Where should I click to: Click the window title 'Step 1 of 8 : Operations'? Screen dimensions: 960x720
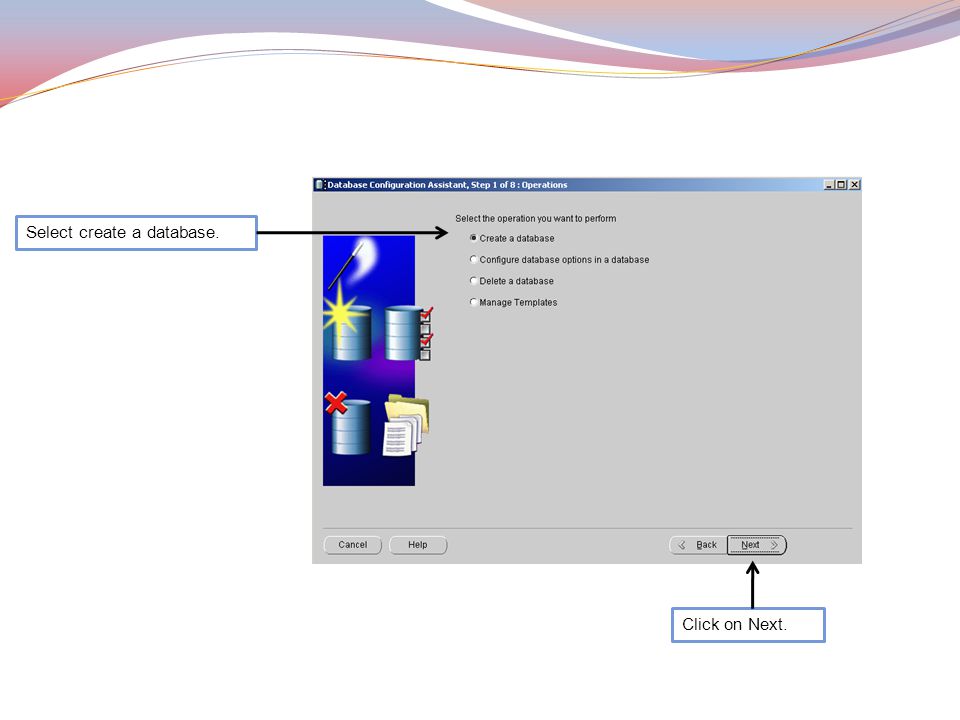519,185
